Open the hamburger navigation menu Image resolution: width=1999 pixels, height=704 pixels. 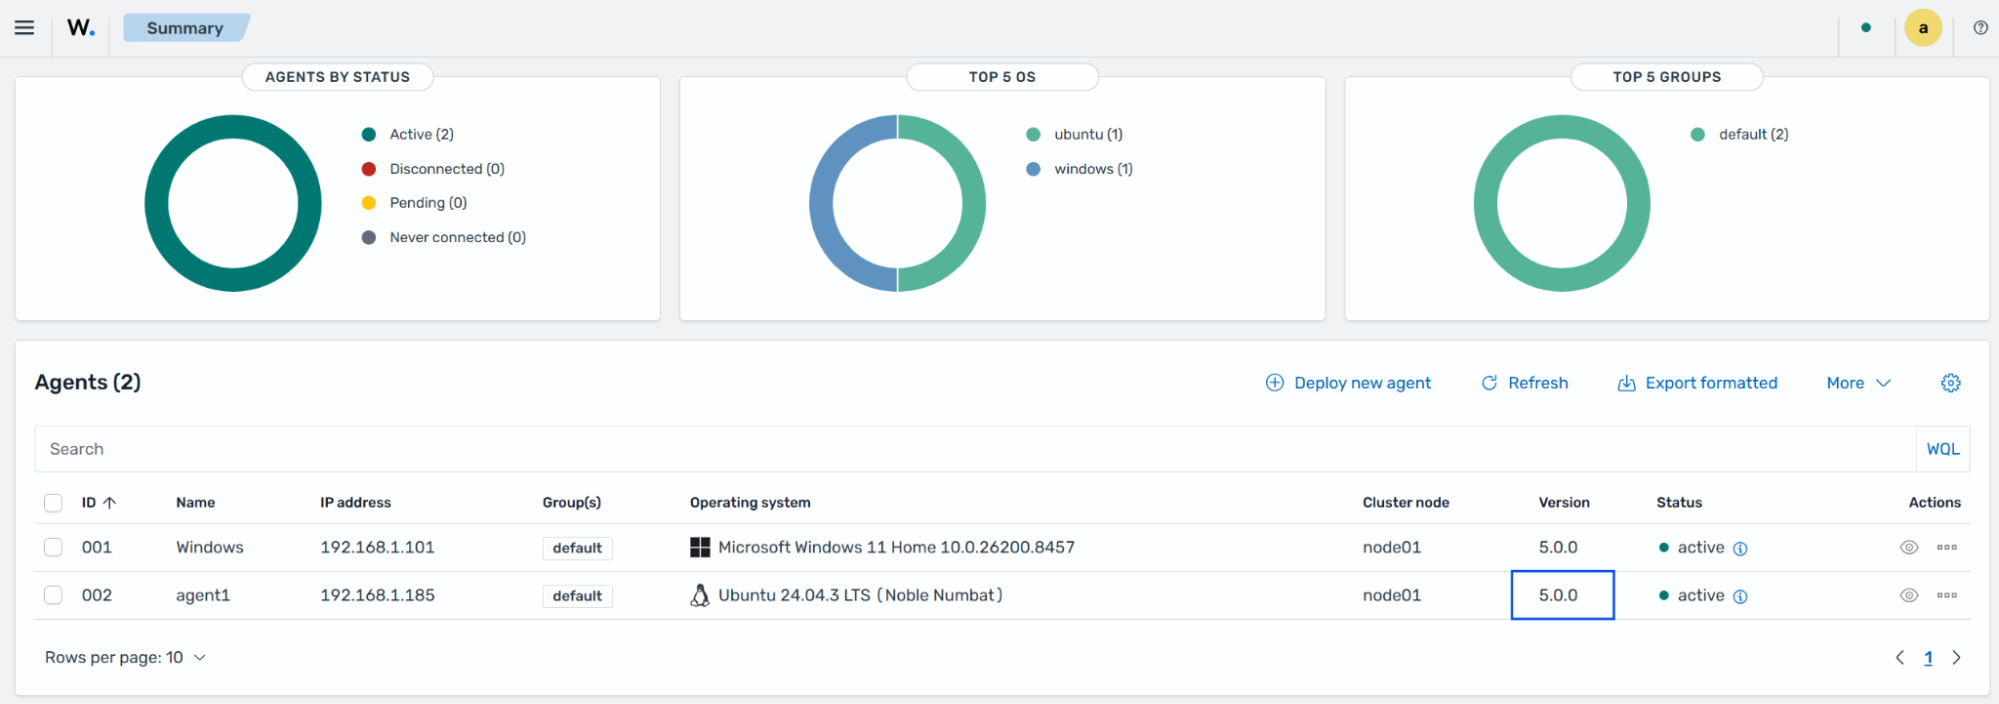pyautogui.click(x=24, y=28)
